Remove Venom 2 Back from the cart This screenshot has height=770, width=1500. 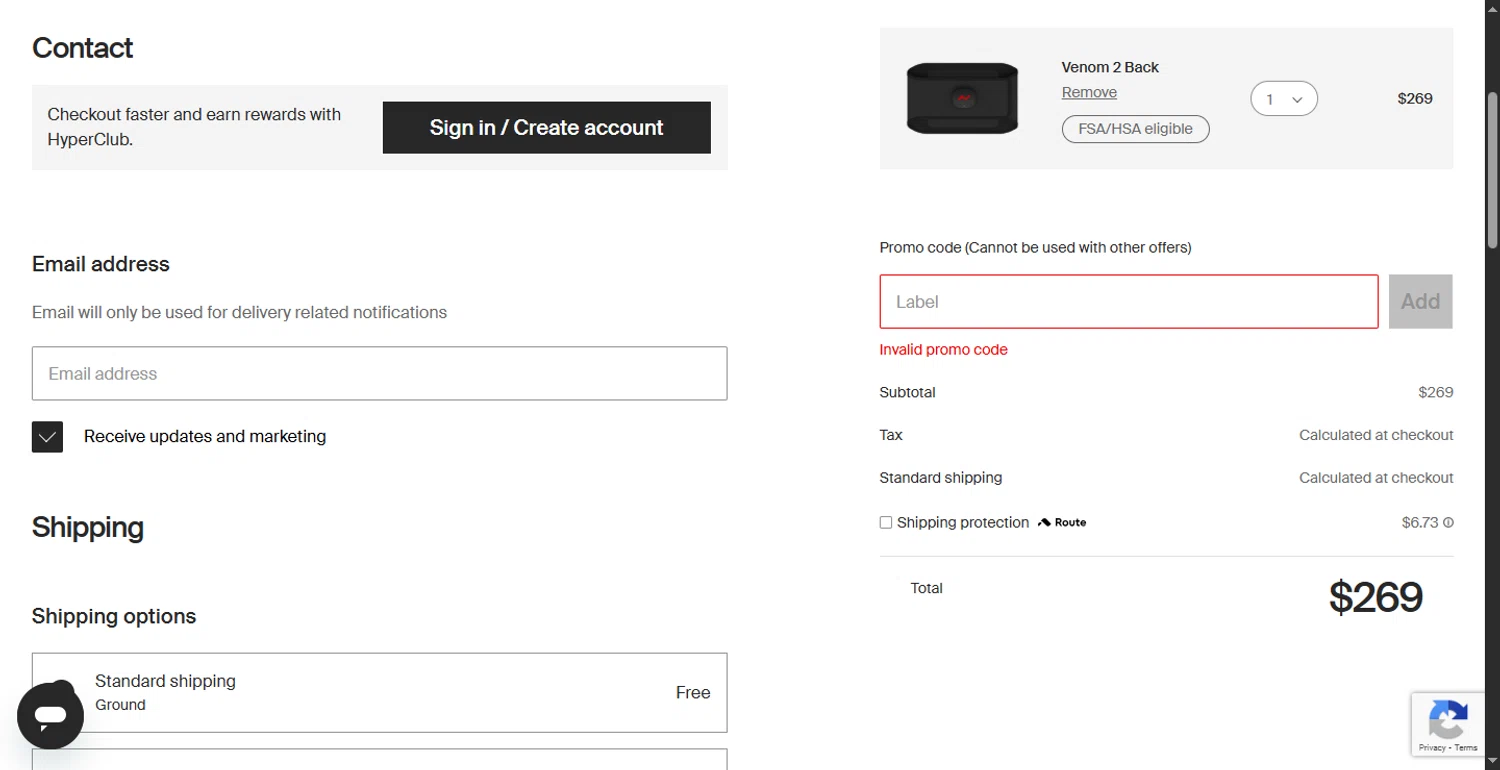(1089, 92)
